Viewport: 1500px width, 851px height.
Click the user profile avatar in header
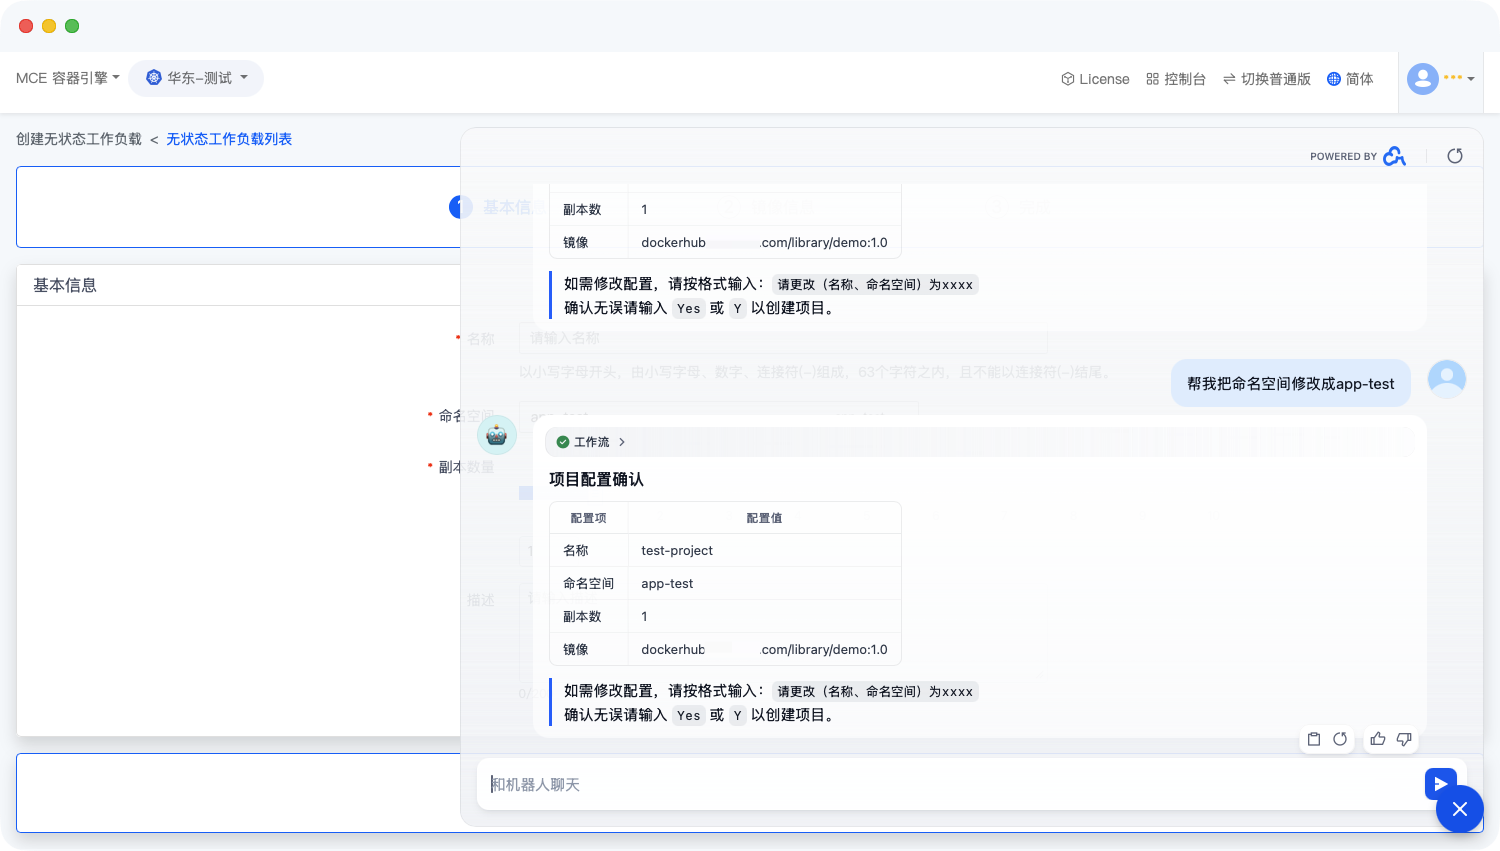point(1422,78)
